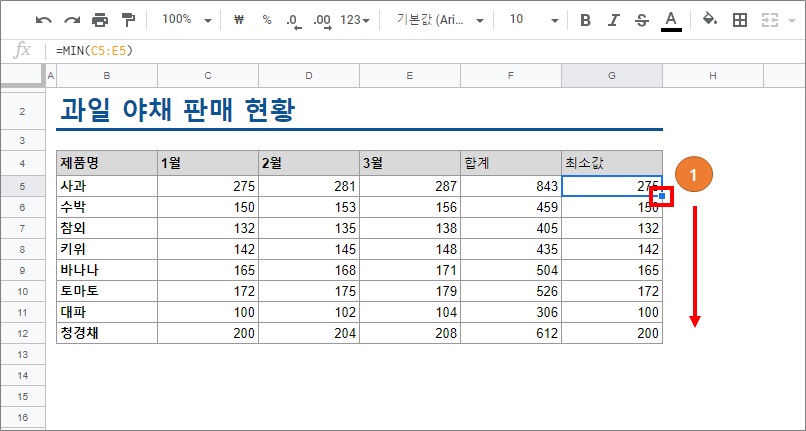Open the borders menu
Screen dimensions: 806x431
tap(740, 20)
